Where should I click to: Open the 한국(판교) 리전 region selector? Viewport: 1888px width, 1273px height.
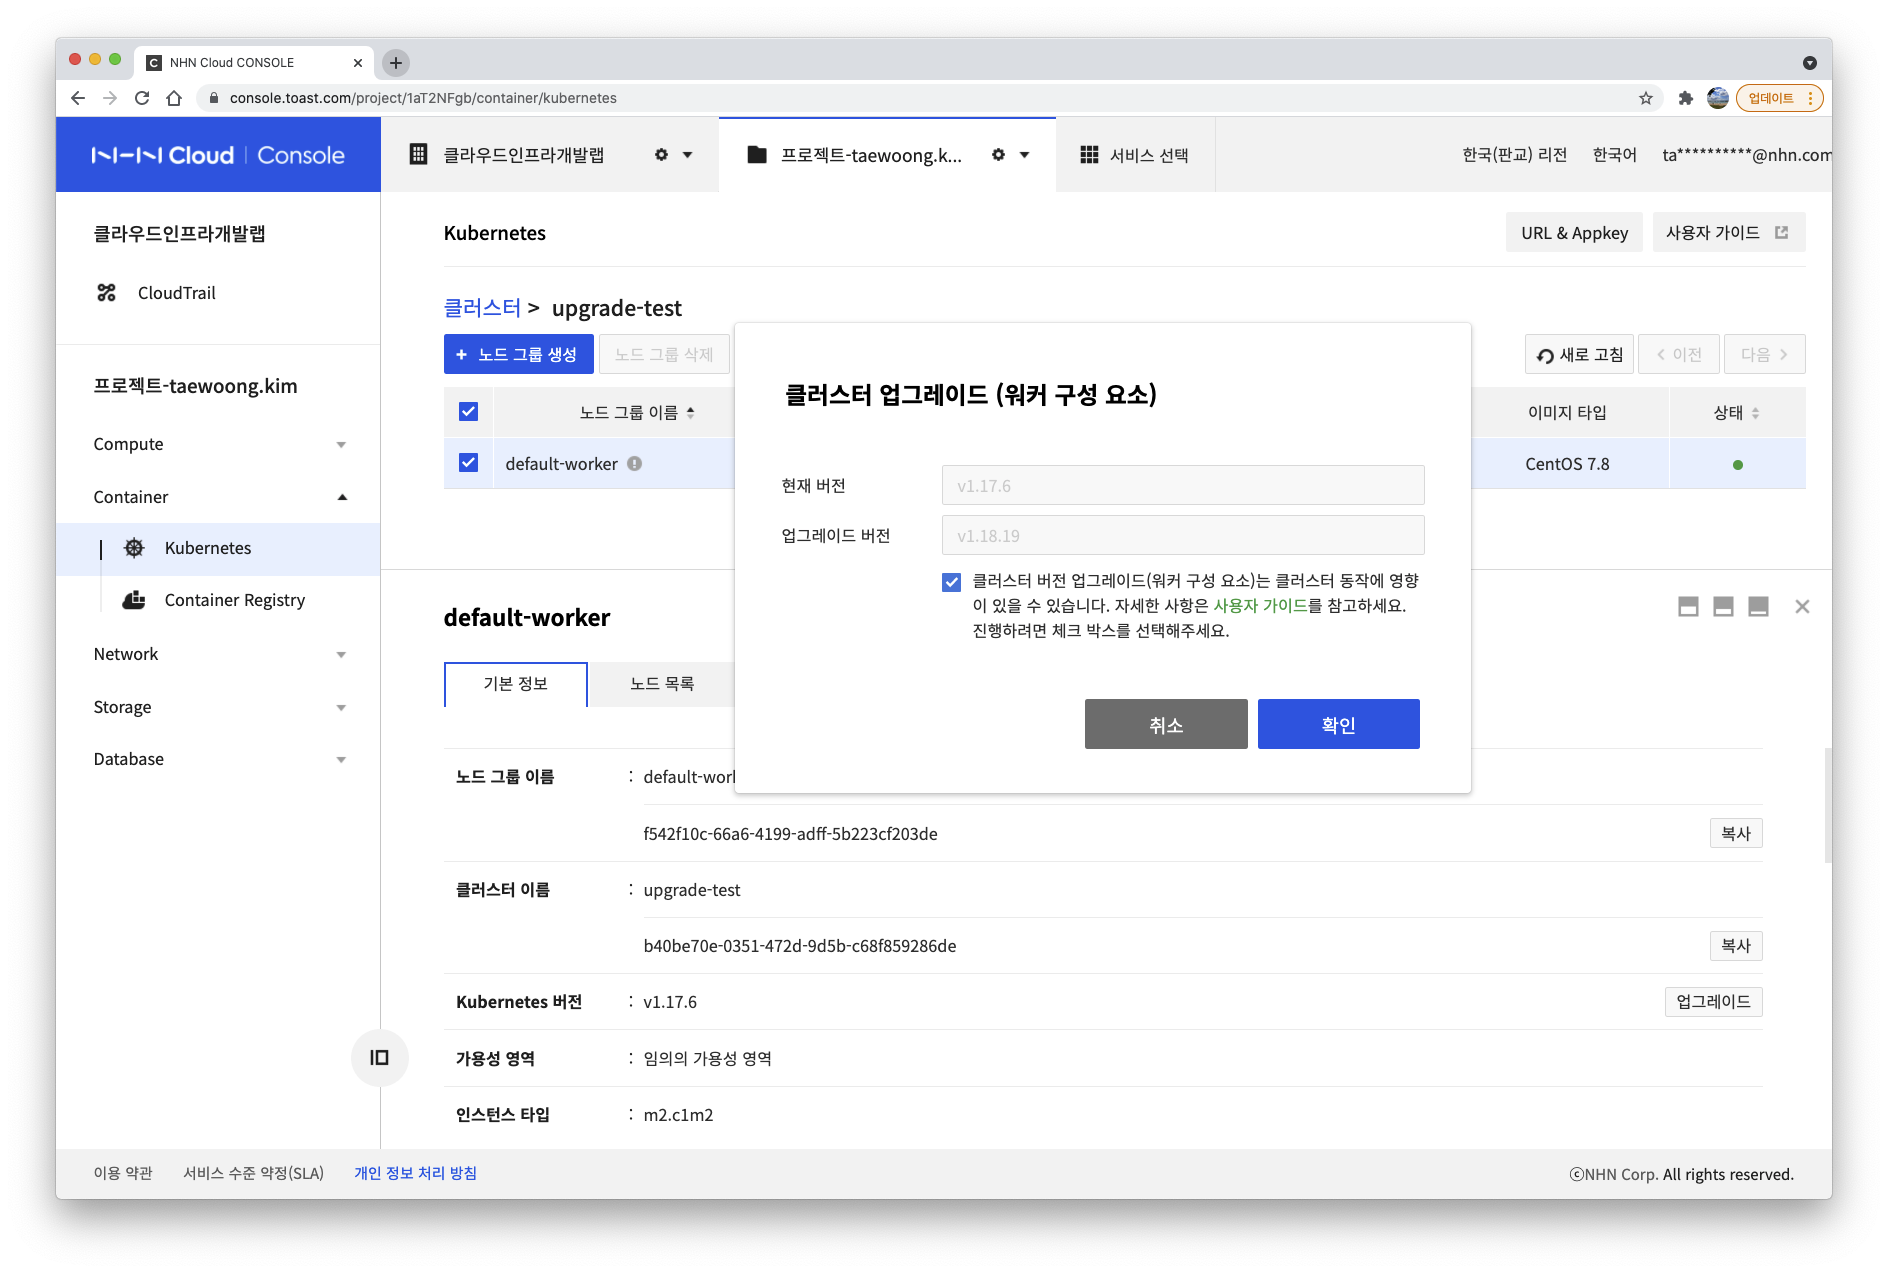click(1514, 155)
